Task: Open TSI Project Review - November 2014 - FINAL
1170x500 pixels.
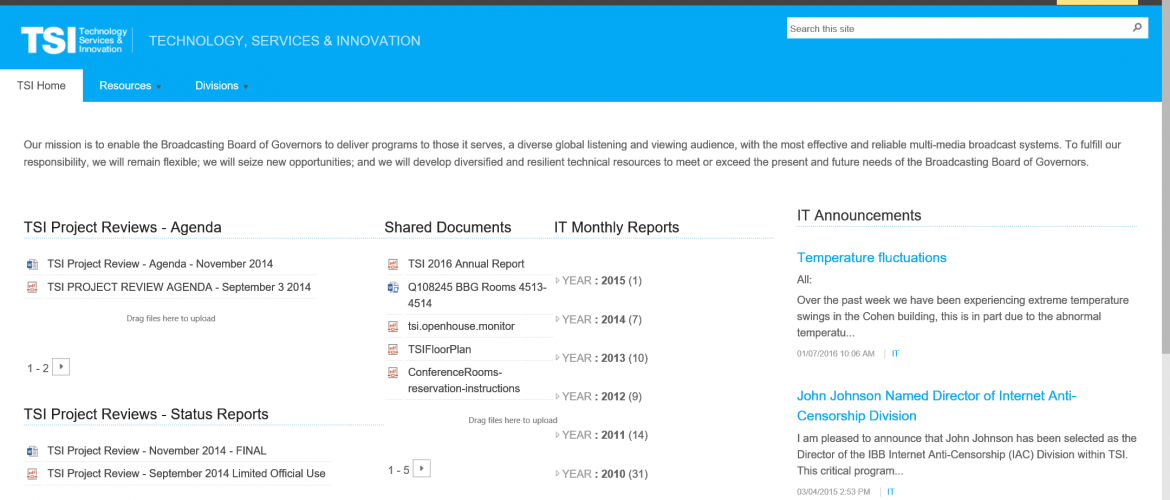Action: point(157,451)
